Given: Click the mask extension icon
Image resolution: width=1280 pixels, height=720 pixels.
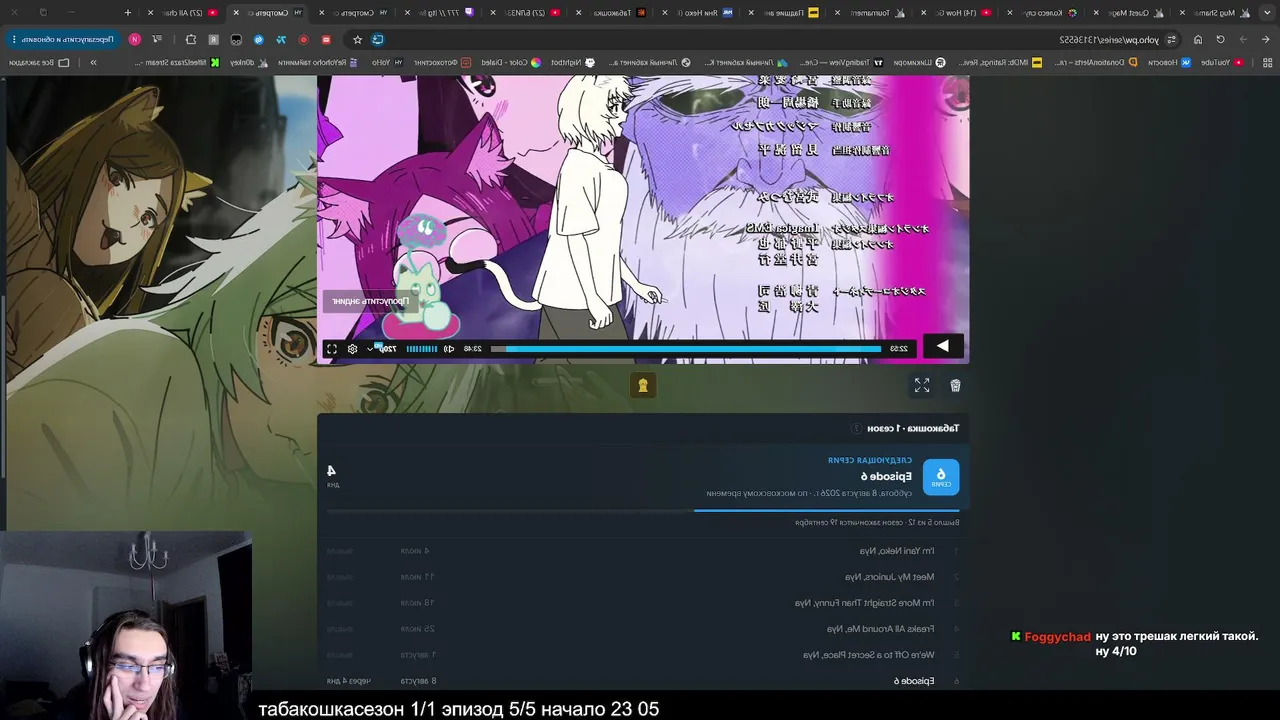Looking at the screenshot, I should pyautogui.click(x=236, y=39).
